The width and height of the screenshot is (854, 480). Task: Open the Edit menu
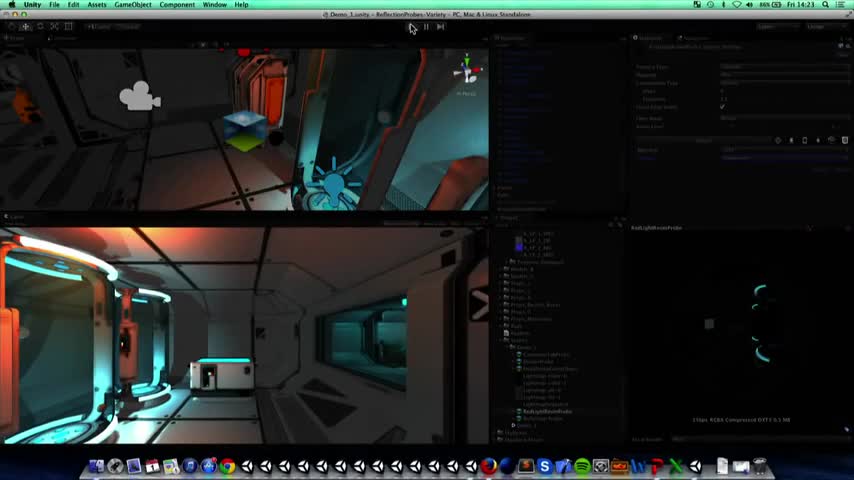tap(74, 4)
